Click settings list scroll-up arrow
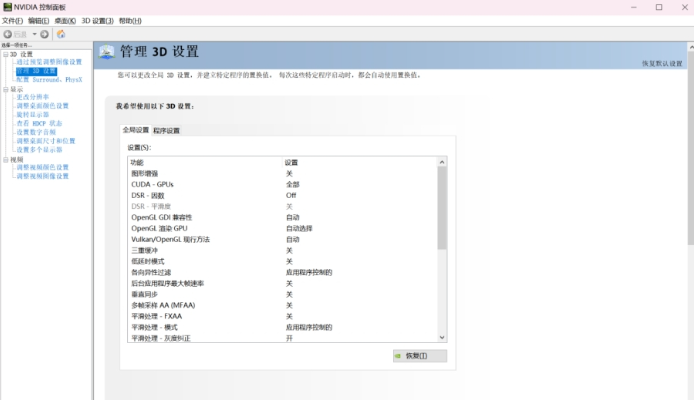694x400 pixels. click(442, 162)
